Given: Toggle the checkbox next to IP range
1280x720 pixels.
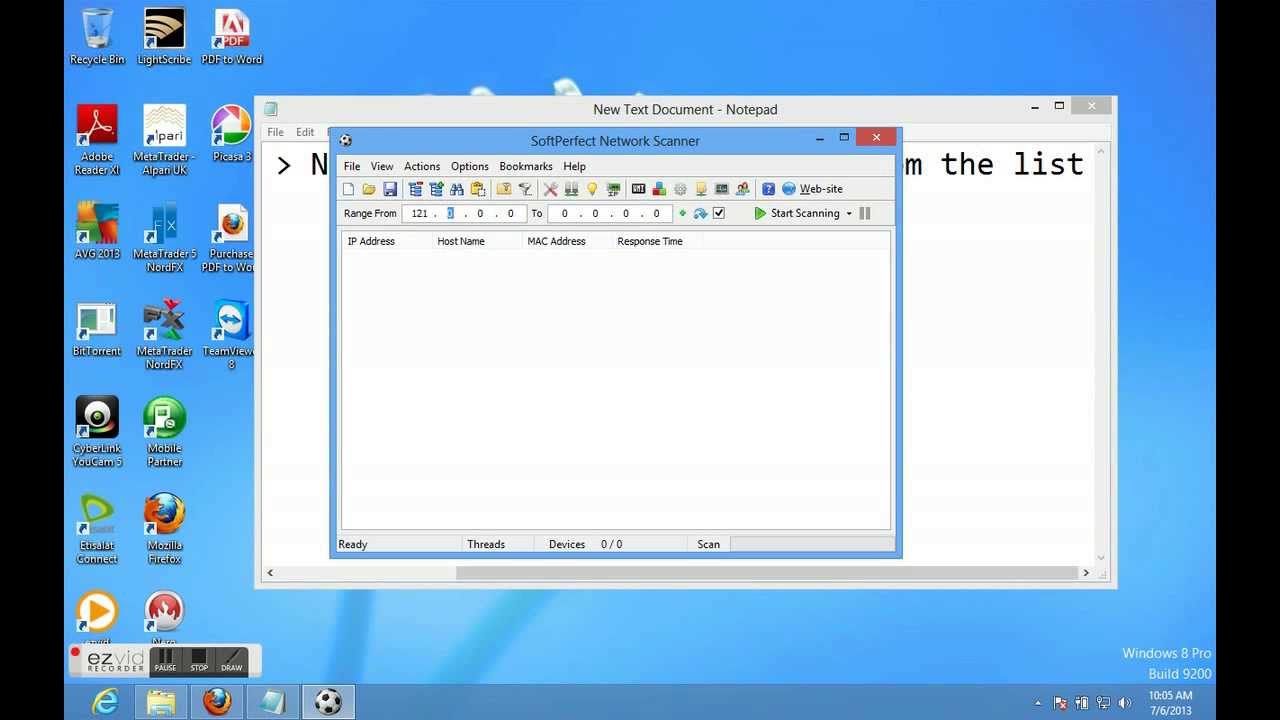Looking at the screenshot, I should click(x=718, y=213).
